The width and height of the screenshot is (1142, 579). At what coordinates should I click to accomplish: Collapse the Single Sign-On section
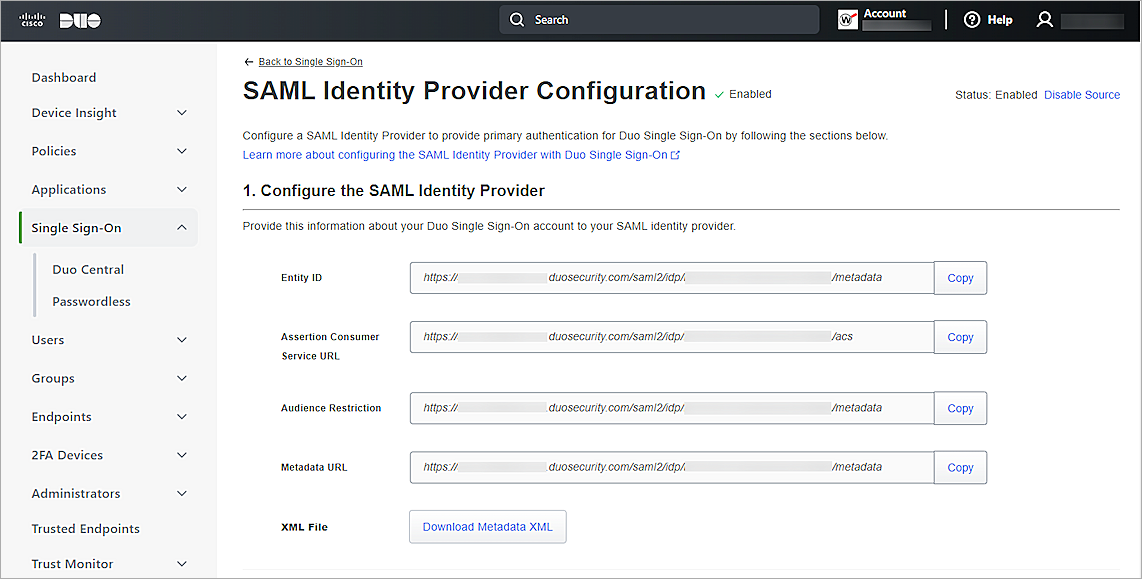coord(181,227)
